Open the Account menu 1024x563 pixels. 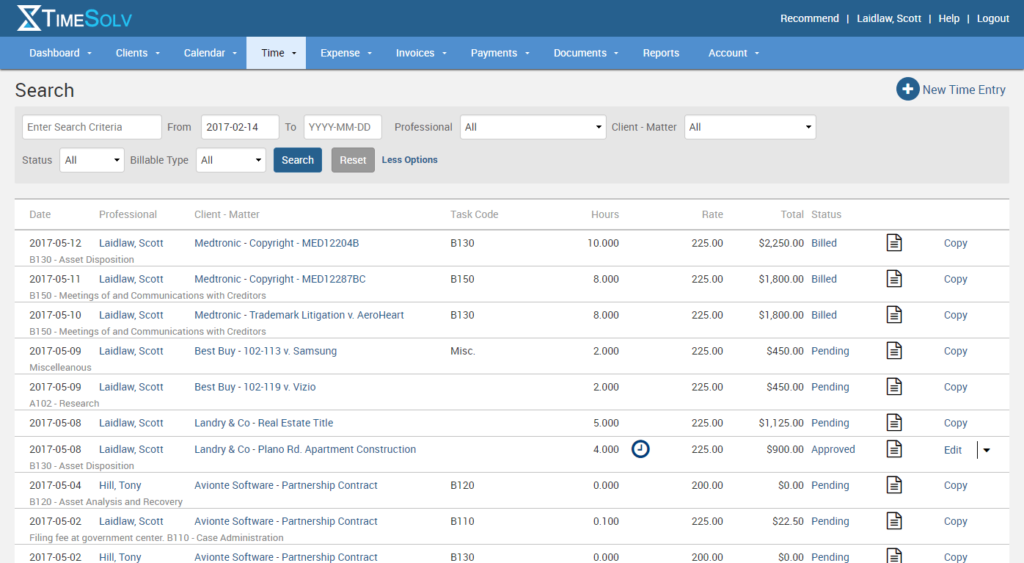click(x=733, y=53)
